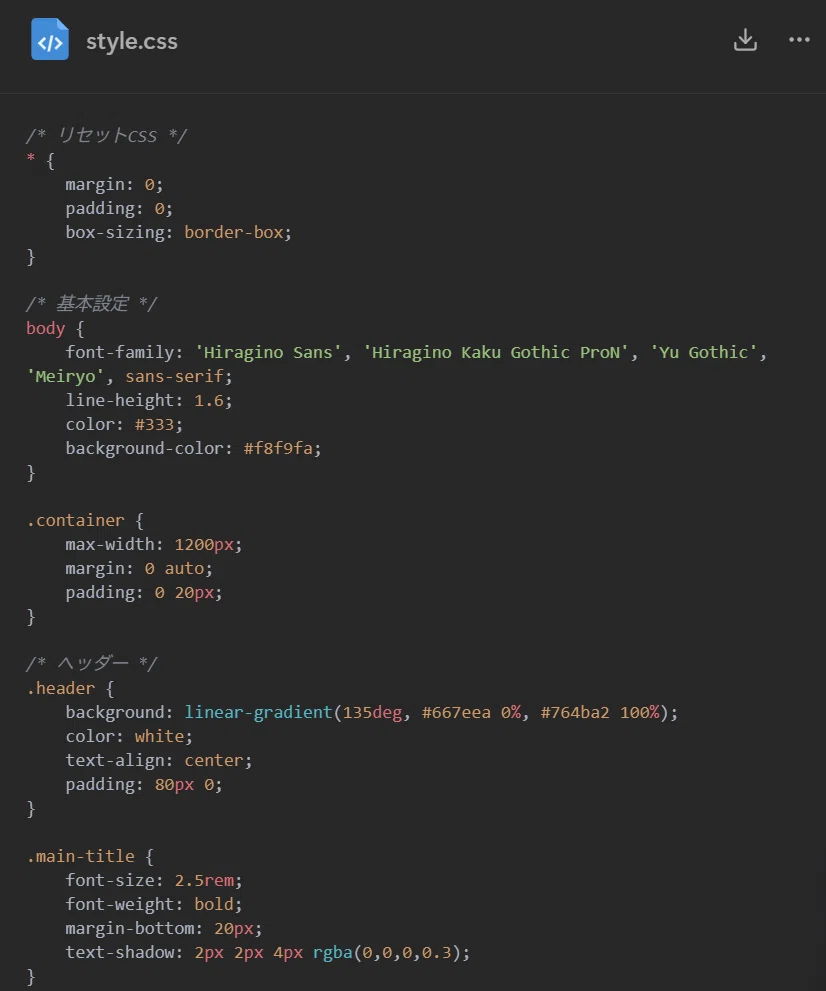Click the universal selector asterisk
826x991 pixels.
pos(30,158)
